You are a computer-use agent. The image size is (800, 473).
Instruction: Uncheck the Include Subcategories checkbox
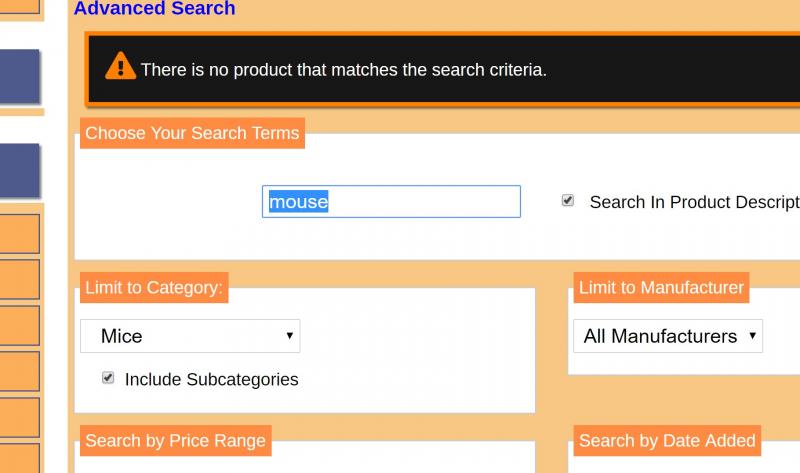coord(108,378)
